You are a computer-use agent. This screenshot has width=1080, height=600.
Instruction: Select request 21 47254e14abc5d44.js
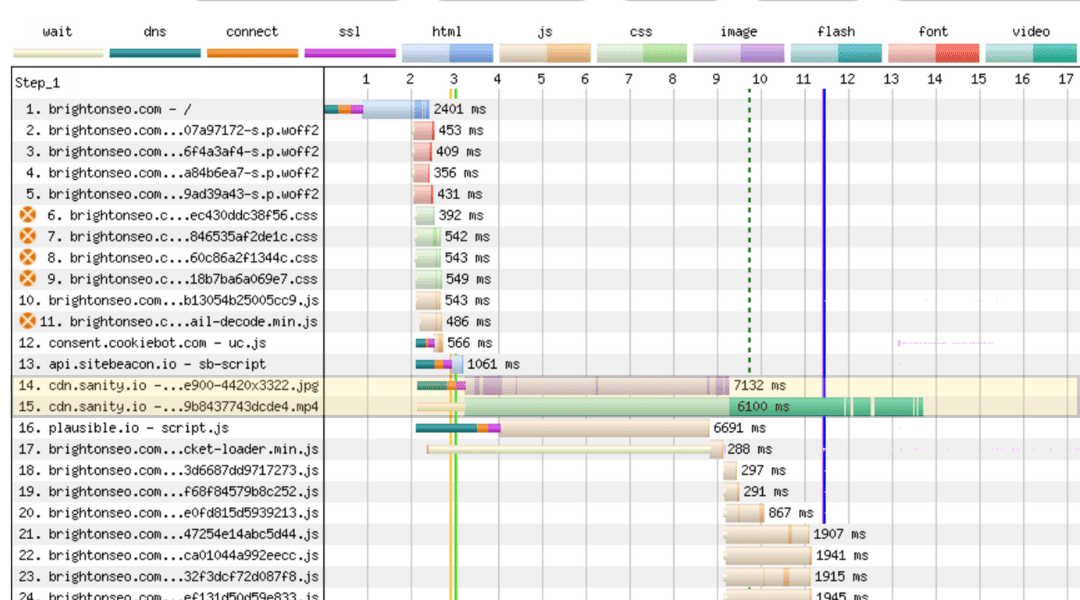[168, 534]
